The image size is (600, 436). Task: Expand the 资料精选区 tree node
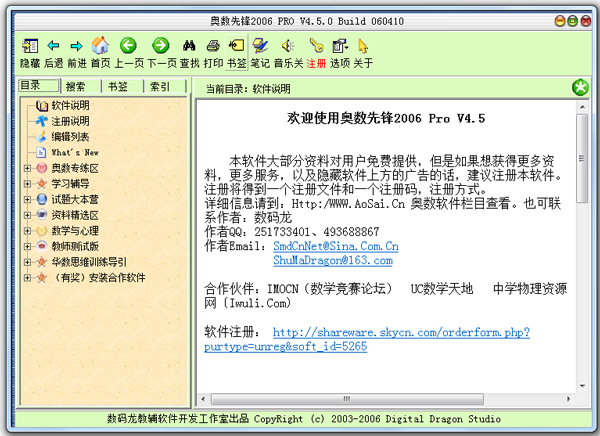pyautogui.click(x=27, y=215)
